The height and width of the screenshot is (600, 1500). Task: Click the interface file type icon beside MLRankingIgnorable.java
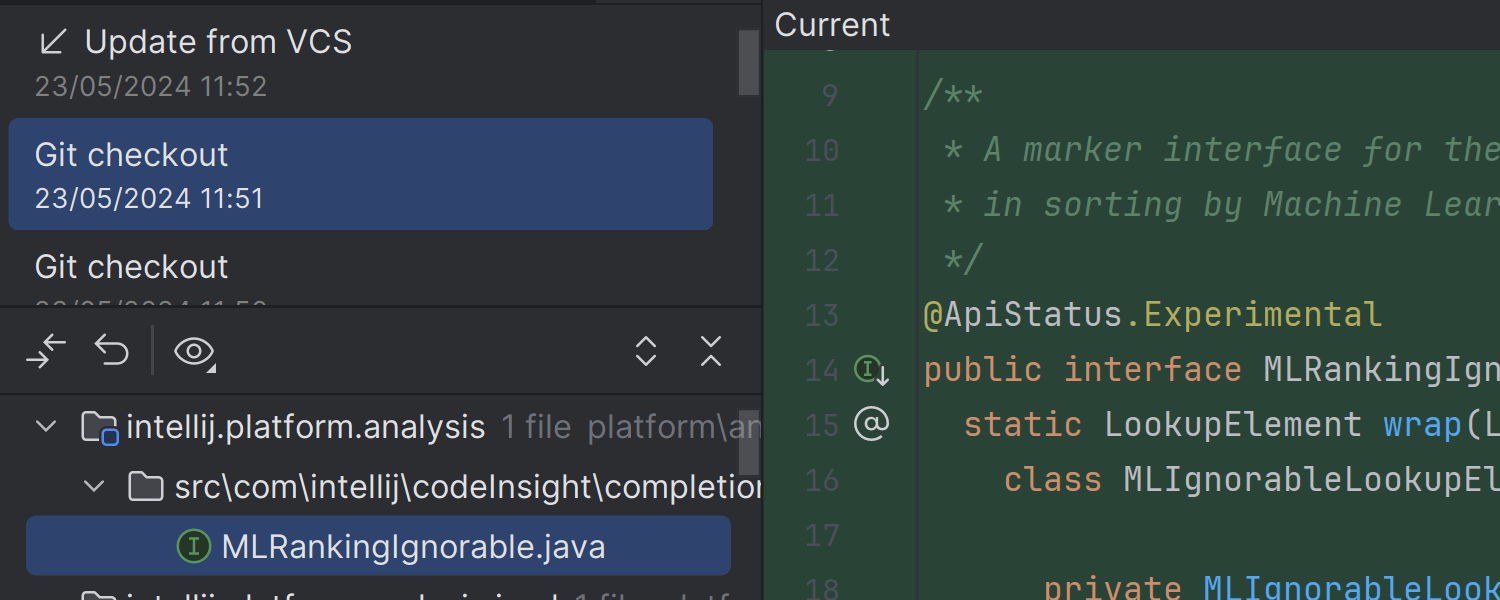(x=193, y=546)
